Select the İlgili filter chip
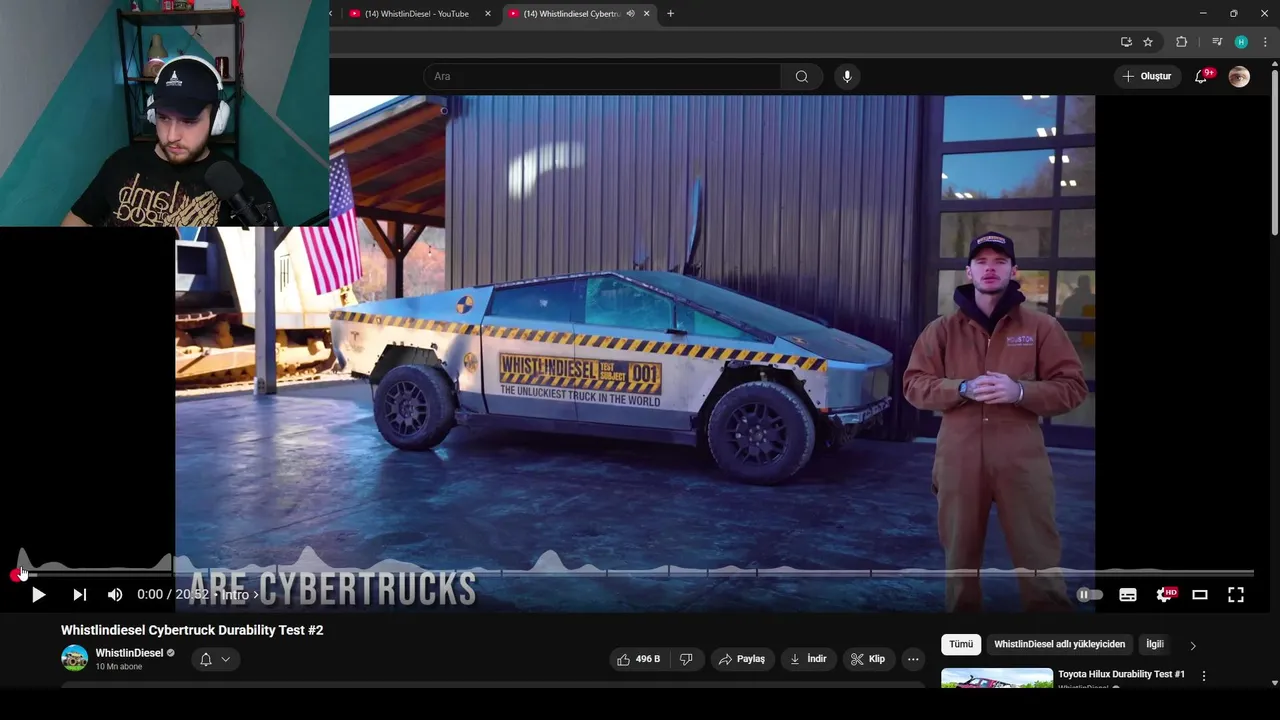The height and width of the screenshot is (720, 1280). click(x=1155, y=645)
